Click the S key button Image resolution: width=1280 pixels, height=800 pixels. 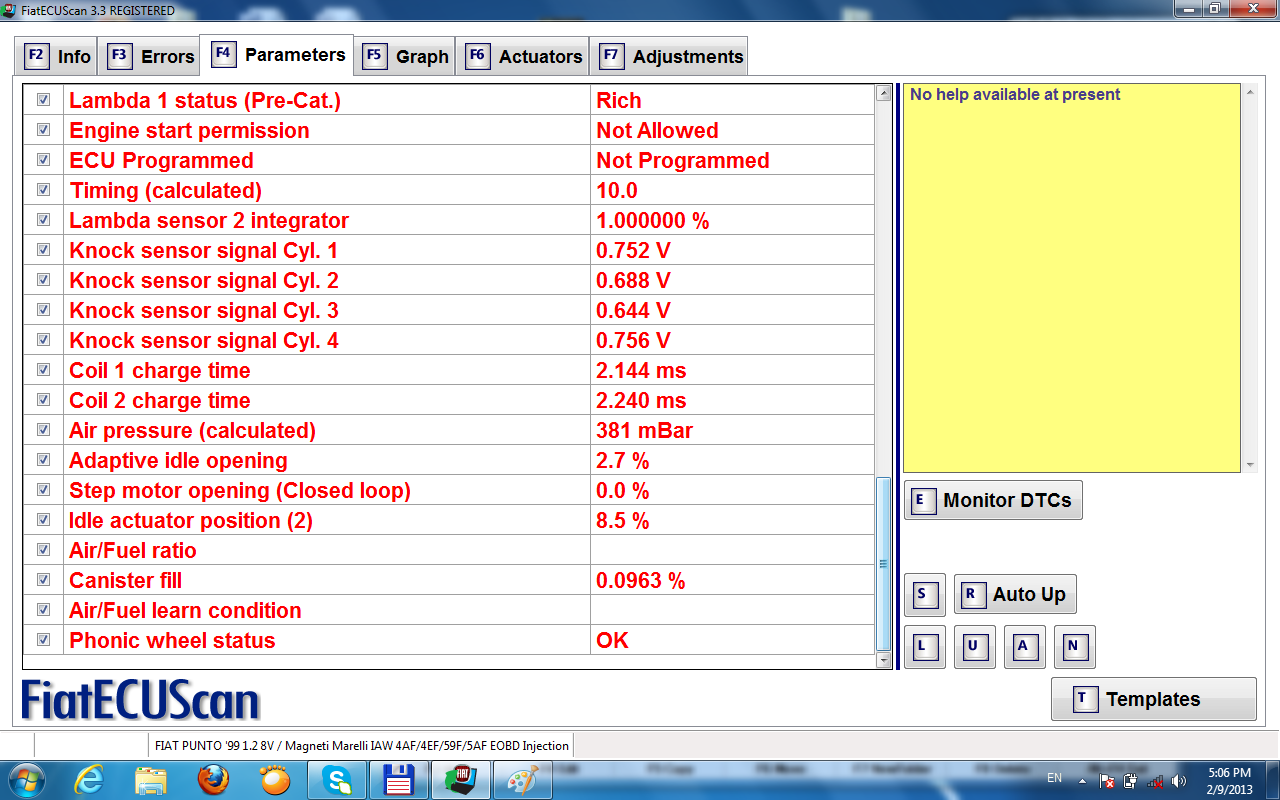pyautogui.click(x=924, y=595)
